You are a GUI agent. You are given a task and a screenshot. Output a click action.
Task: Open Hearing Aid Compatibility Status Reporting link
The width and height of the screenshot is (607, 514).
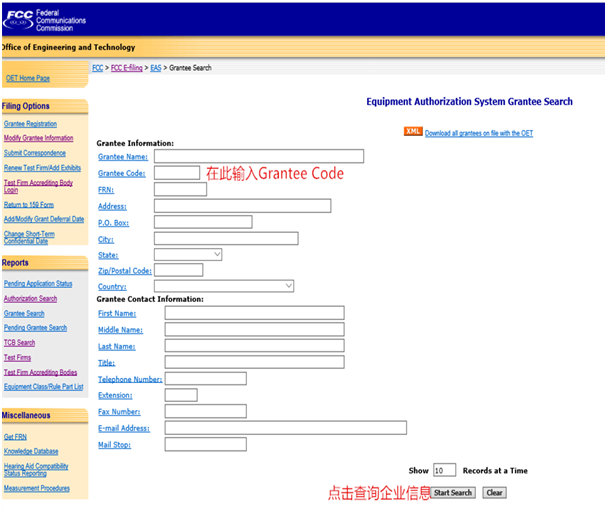point(36,470)
